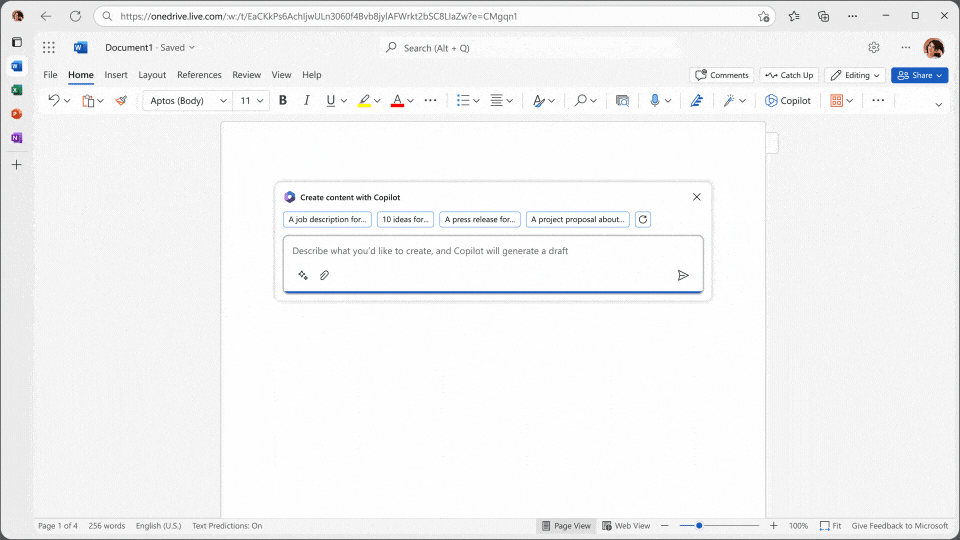The width and height of the screenshot is (960, 540).
Task: Click the Italic formatting icon
Action: [306, 100]
